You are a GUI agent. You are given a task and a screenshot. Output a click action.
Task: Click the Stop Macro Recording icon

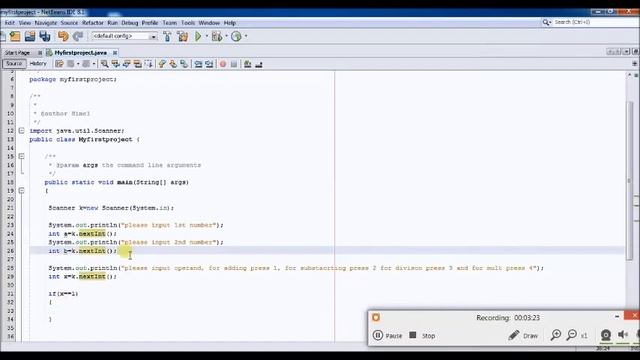234,64
